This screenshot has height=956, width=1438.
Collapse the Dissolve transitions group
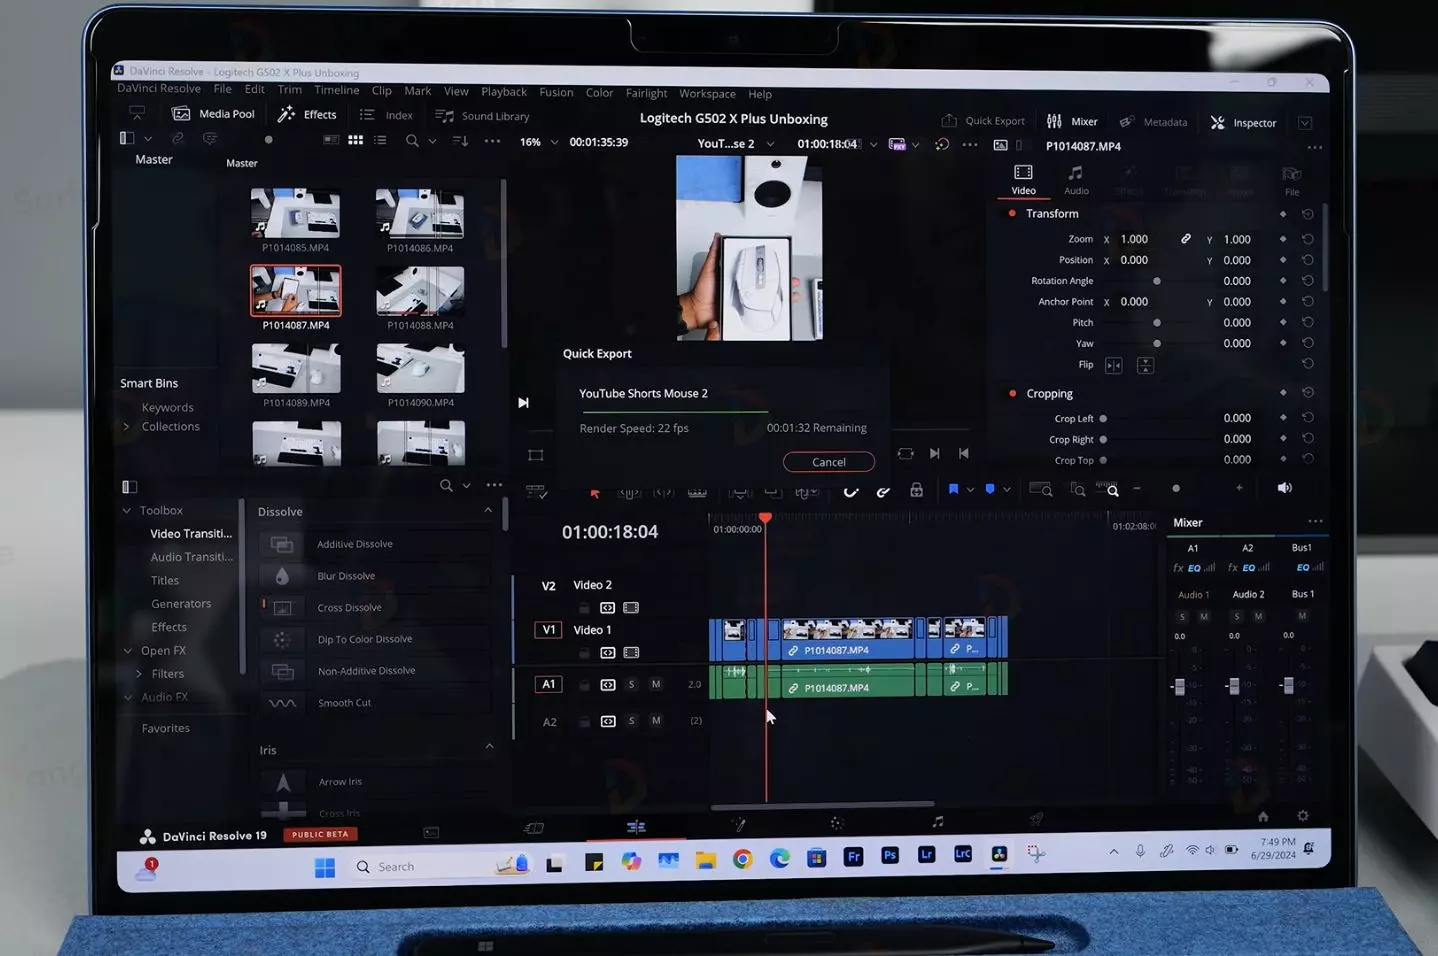488,510
